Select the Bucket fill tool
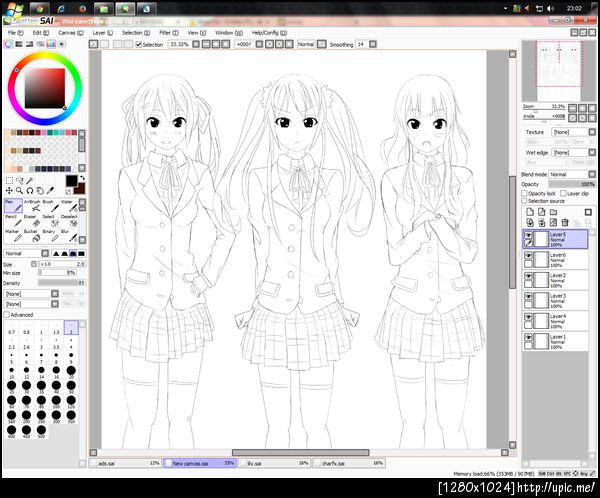Image resolution: width=600 pixels, height=498 pixels. pyautogui.click(x=33, y=236)
